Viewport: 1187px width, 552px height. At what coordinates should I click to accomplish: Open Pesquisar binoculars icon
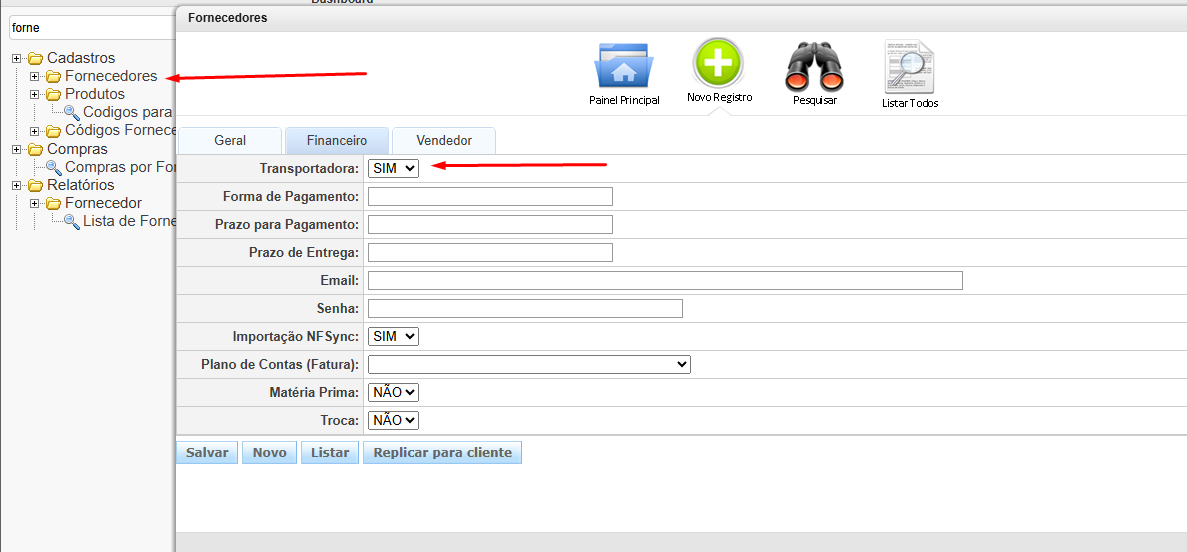click(814, 67)
